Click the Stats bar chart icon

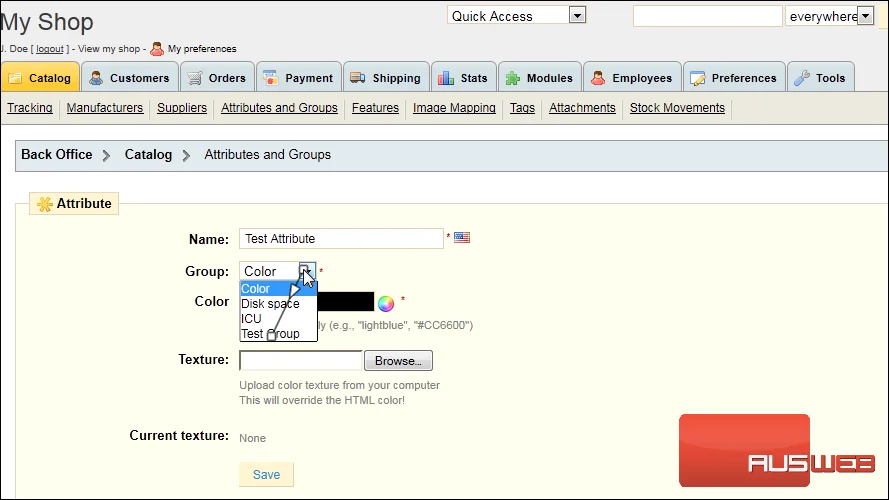point(446,78)
